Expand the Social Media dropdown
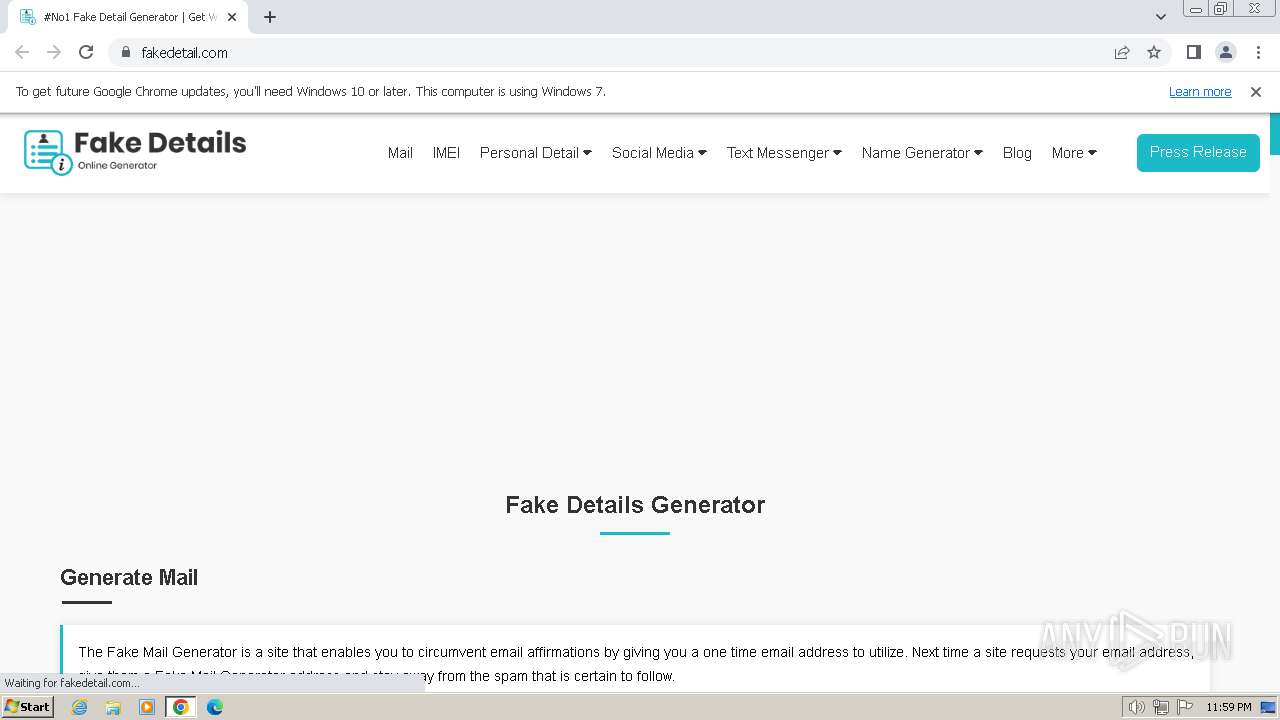Screen dimensions: 1280x720 tap(659, 153)
